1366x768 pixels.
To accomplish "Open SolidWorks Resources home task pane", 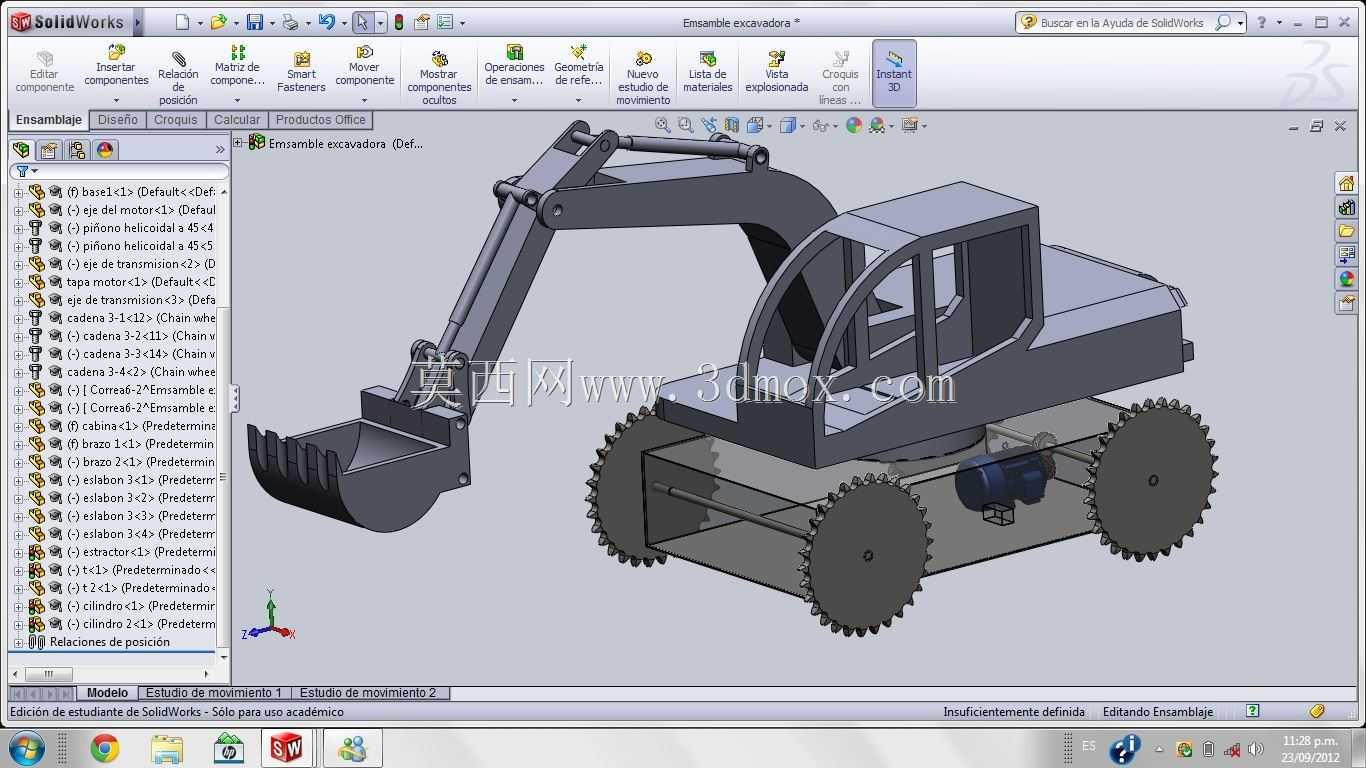I will [1347, 183].
